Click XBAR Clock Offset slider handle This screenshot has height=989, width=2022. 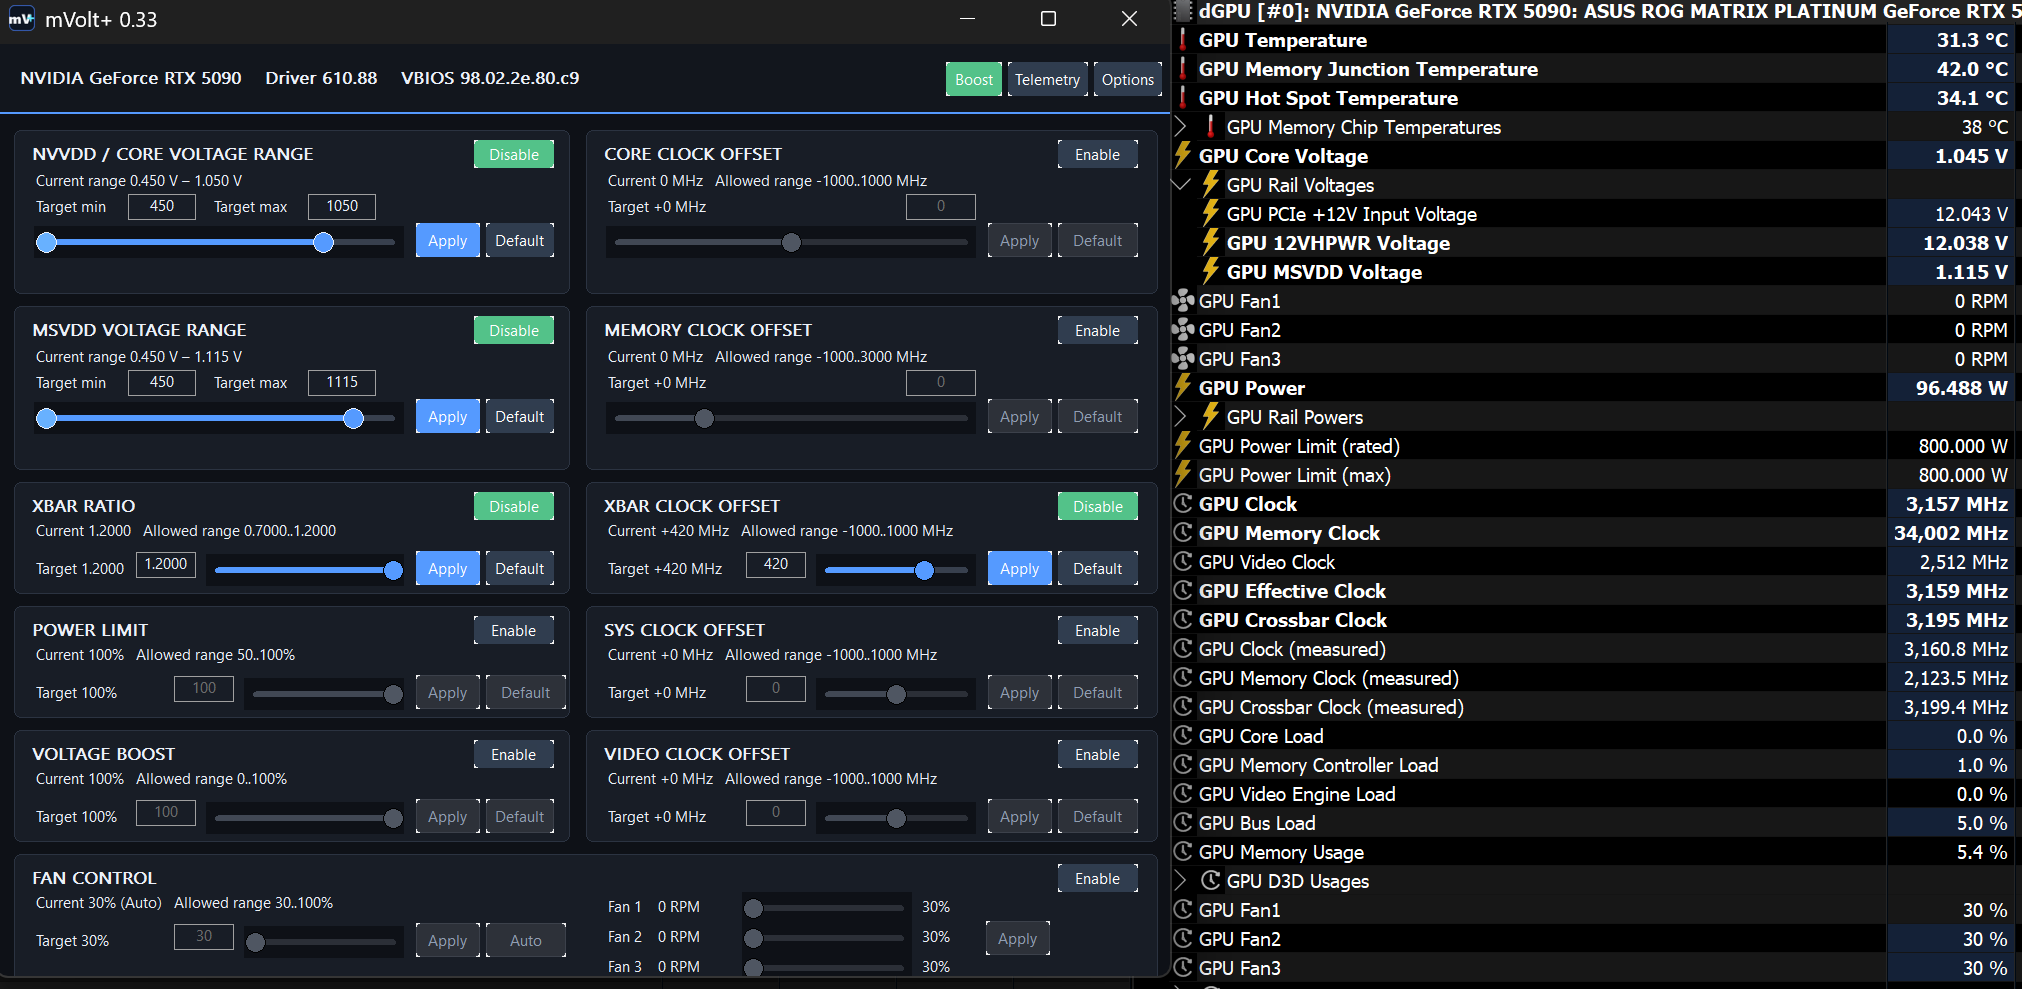(924, 571)
